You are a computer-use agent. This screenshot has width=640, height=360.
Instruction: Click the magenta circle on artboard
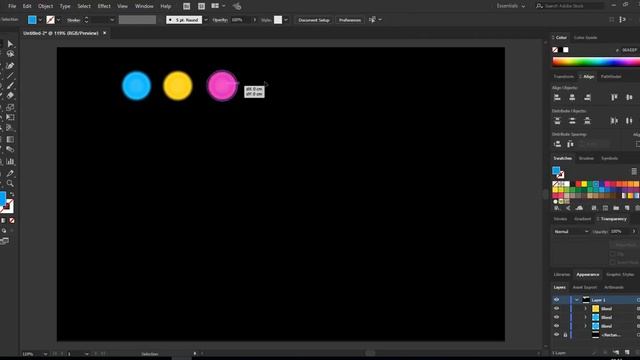click(222, 86)
